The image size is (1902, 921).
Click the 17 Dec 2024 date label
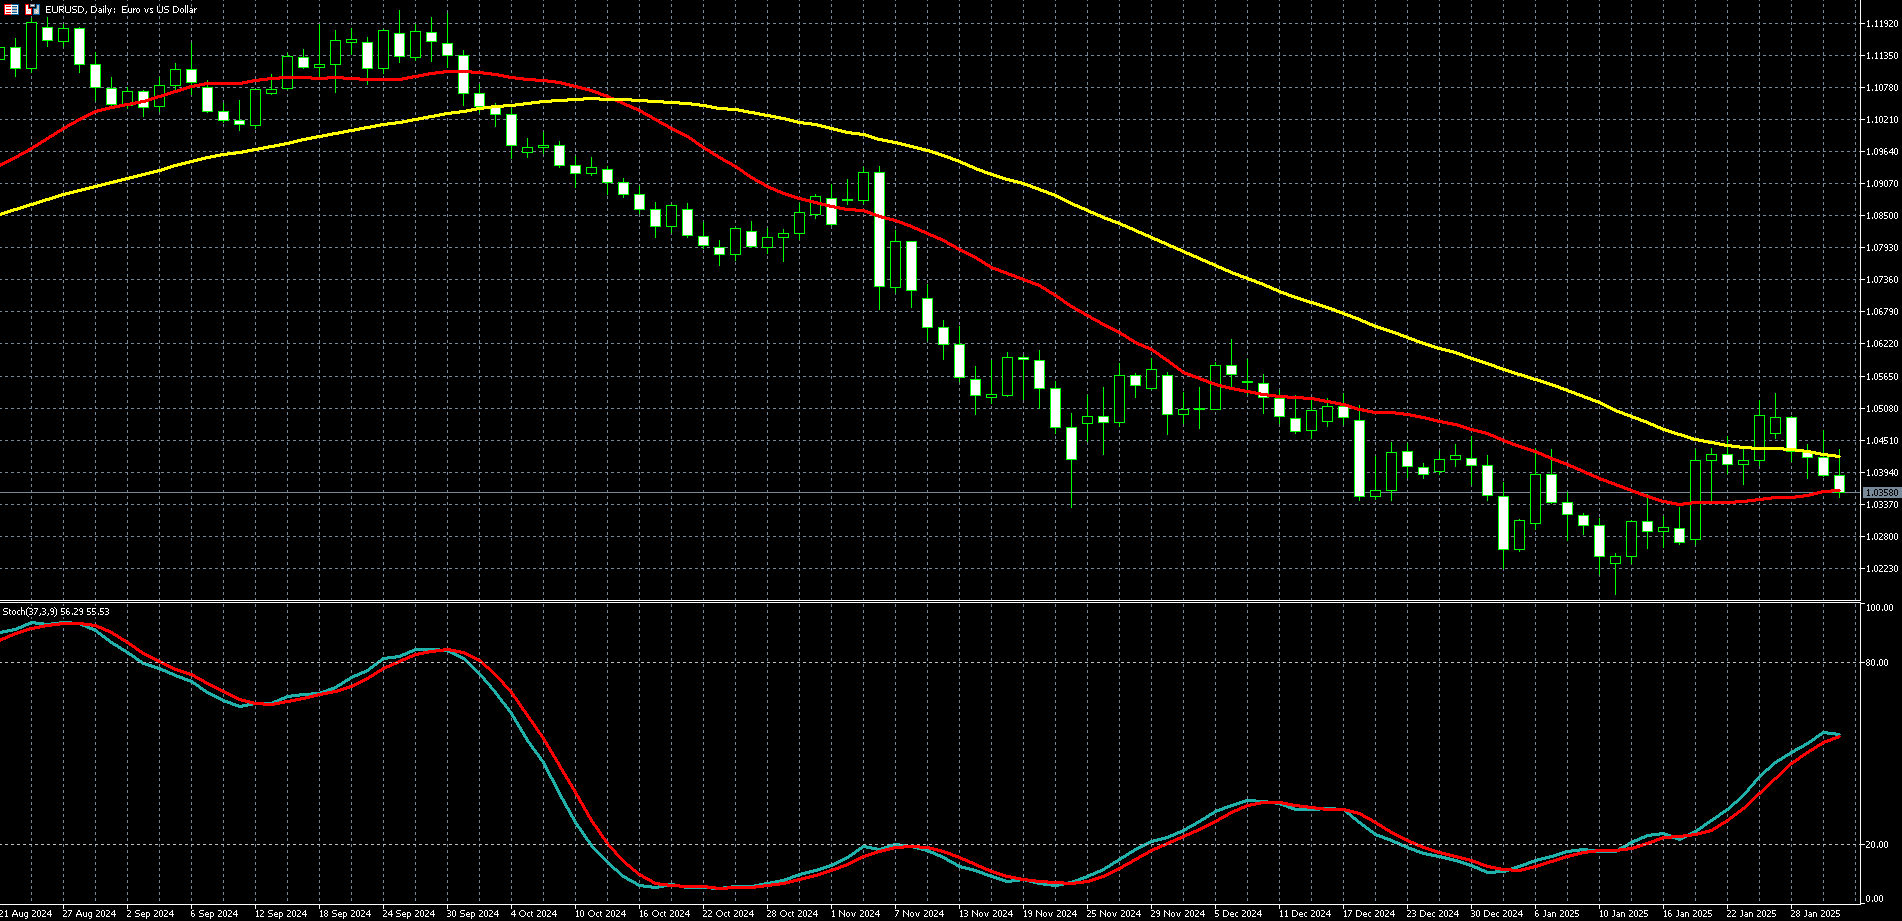[1368, 913]
